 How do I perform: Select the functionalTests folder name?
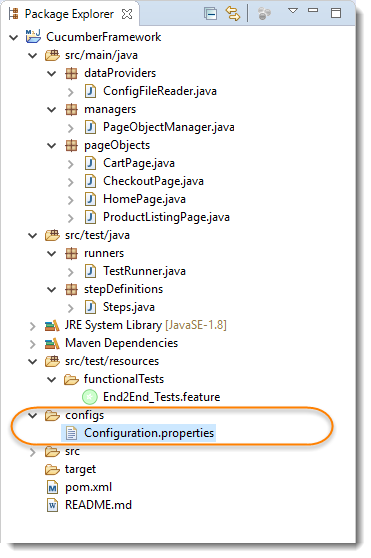point(124,379)
